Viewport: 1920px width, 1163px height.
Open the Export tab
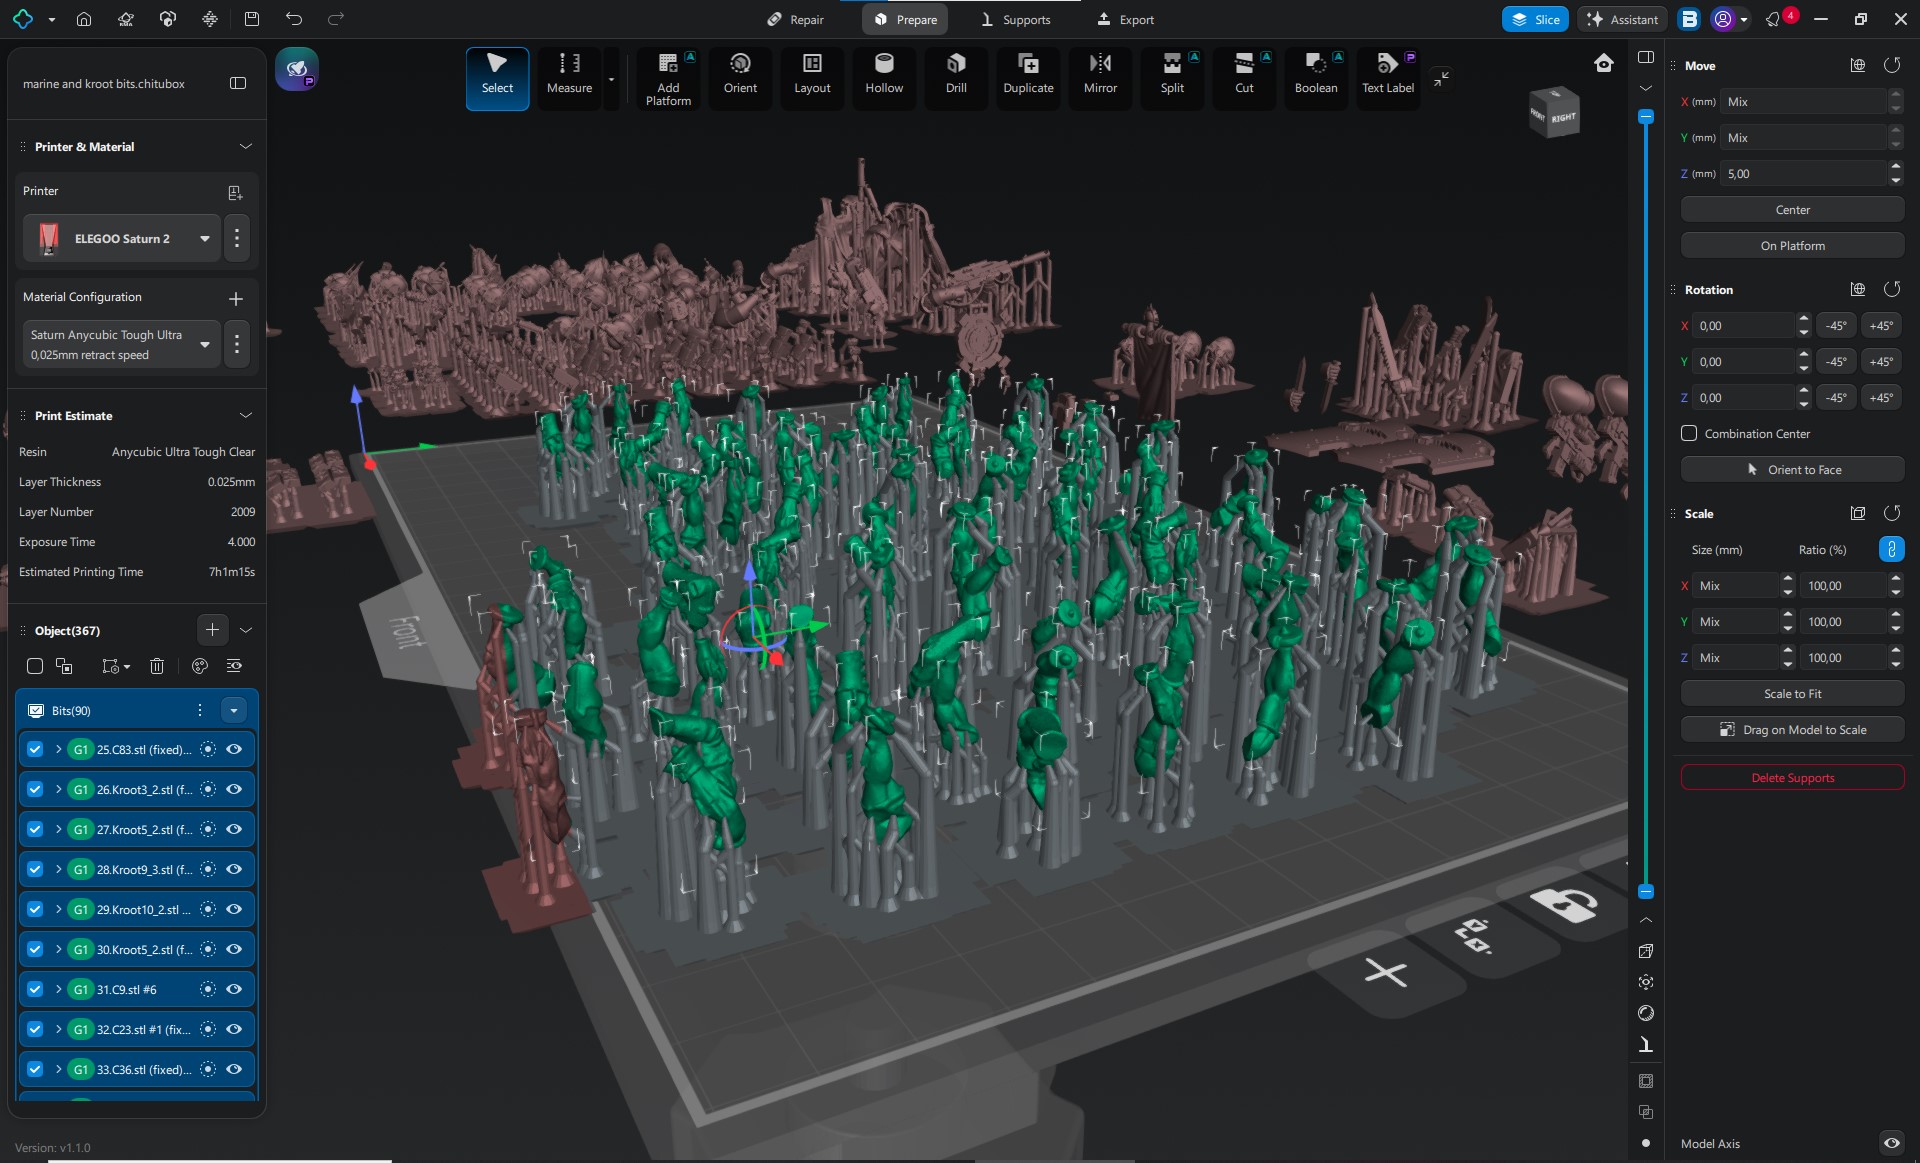1125,19
